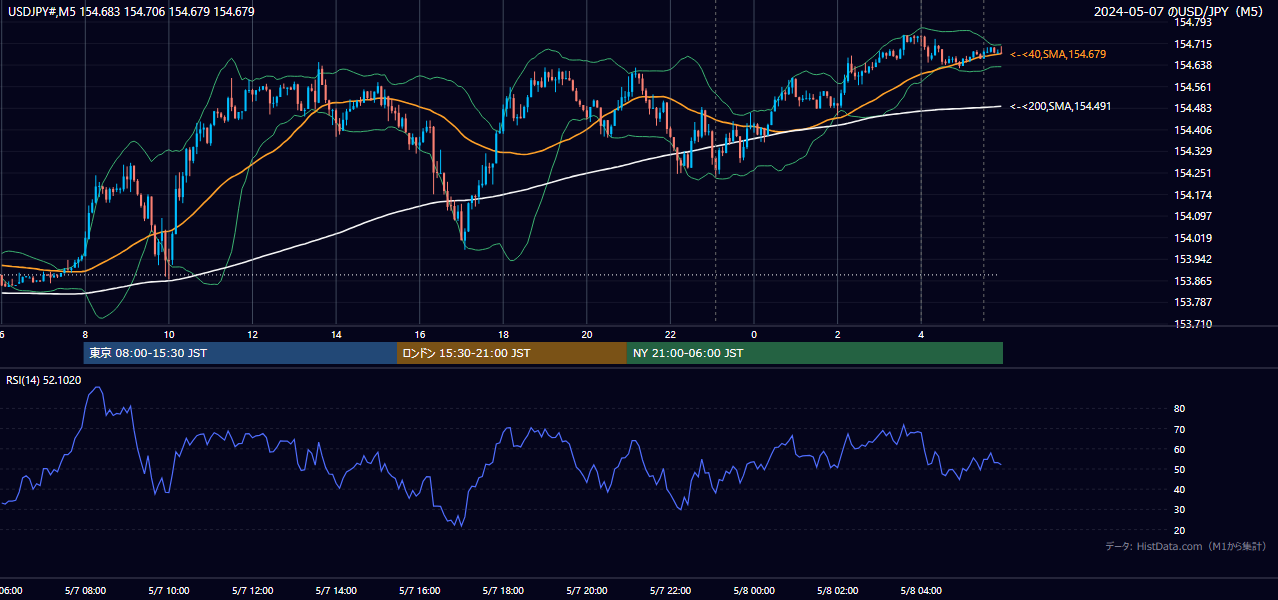This screenshot has height=600, width=1278.
Task: Click the Tokyo 08:00-15:30 JST session bar
Action: point(240,353)
